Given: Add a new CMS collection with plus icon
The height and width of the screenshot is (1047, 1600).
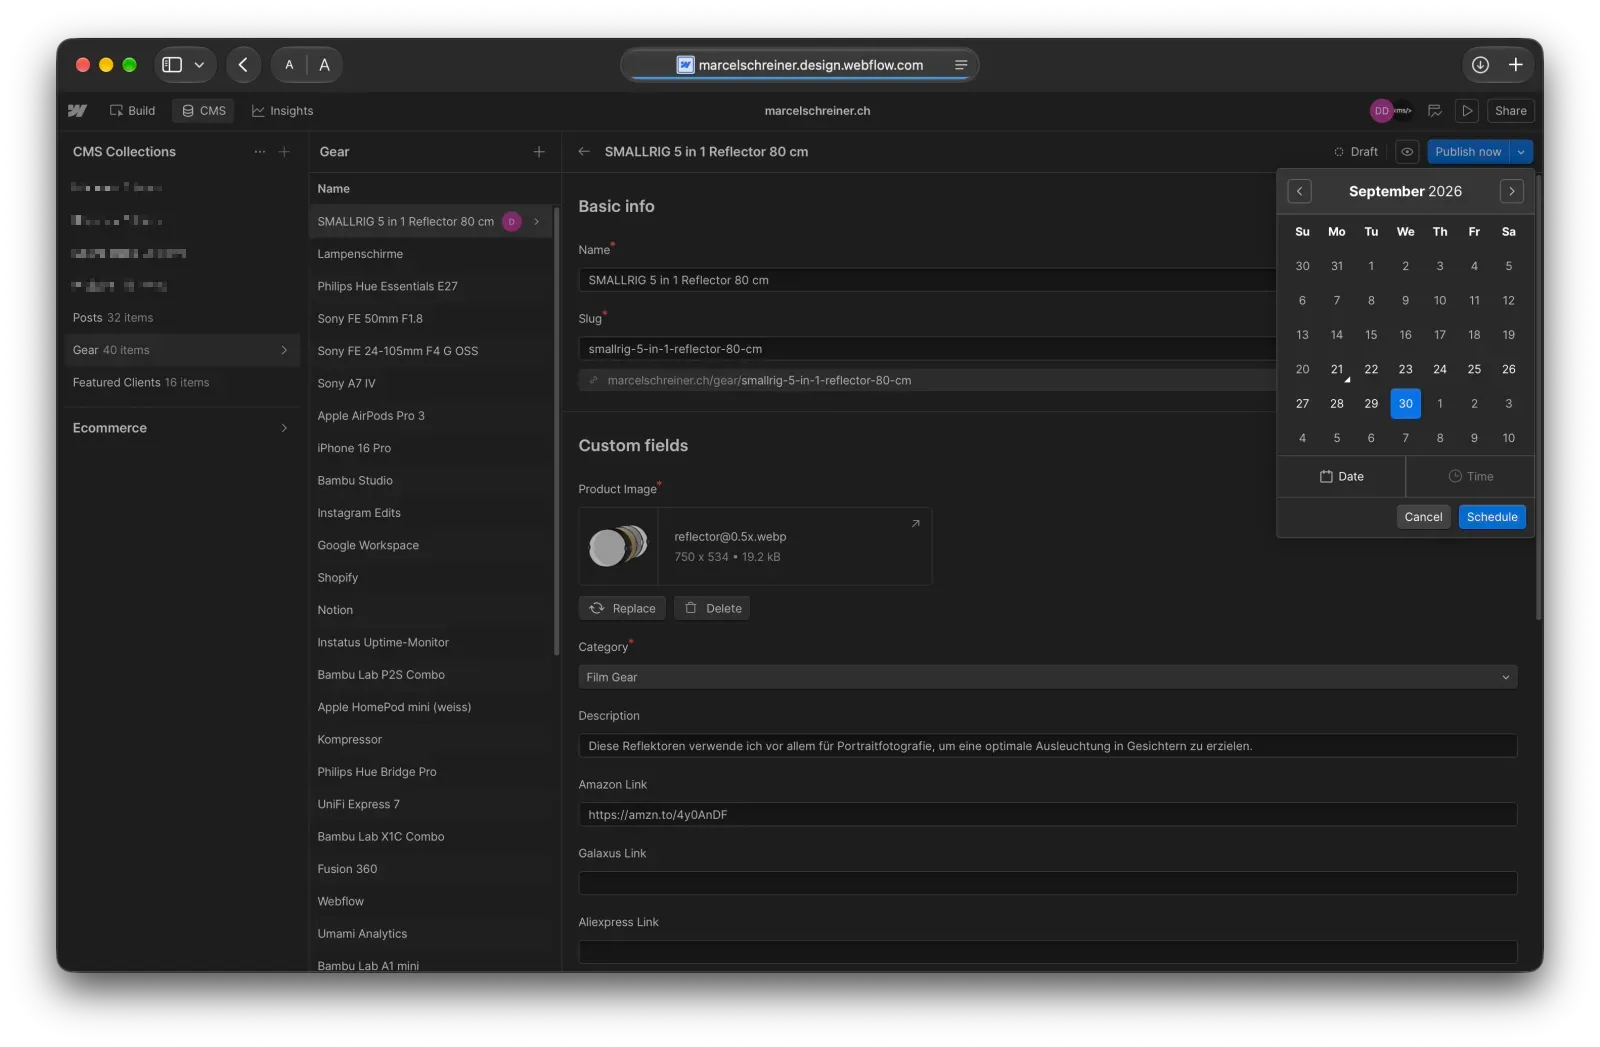Looking at the screenshot, I should tap(284, 152).
